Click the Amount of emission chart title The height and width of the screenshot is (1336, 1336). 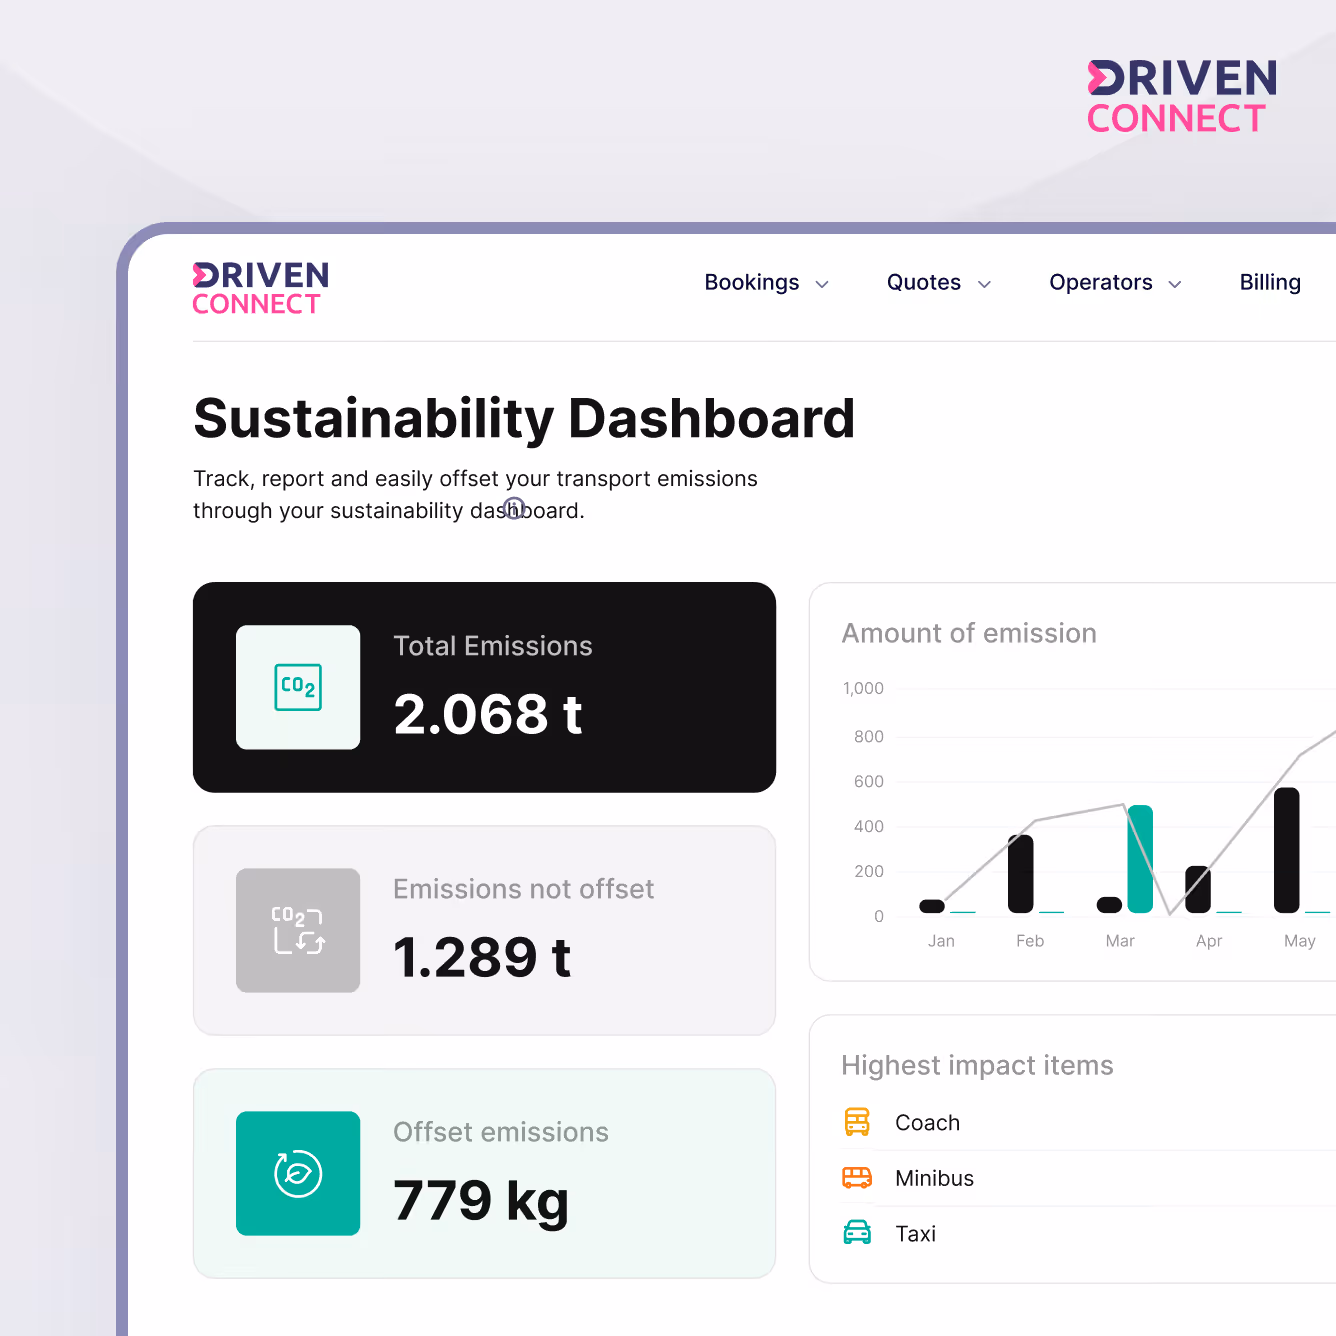(969, 633)
